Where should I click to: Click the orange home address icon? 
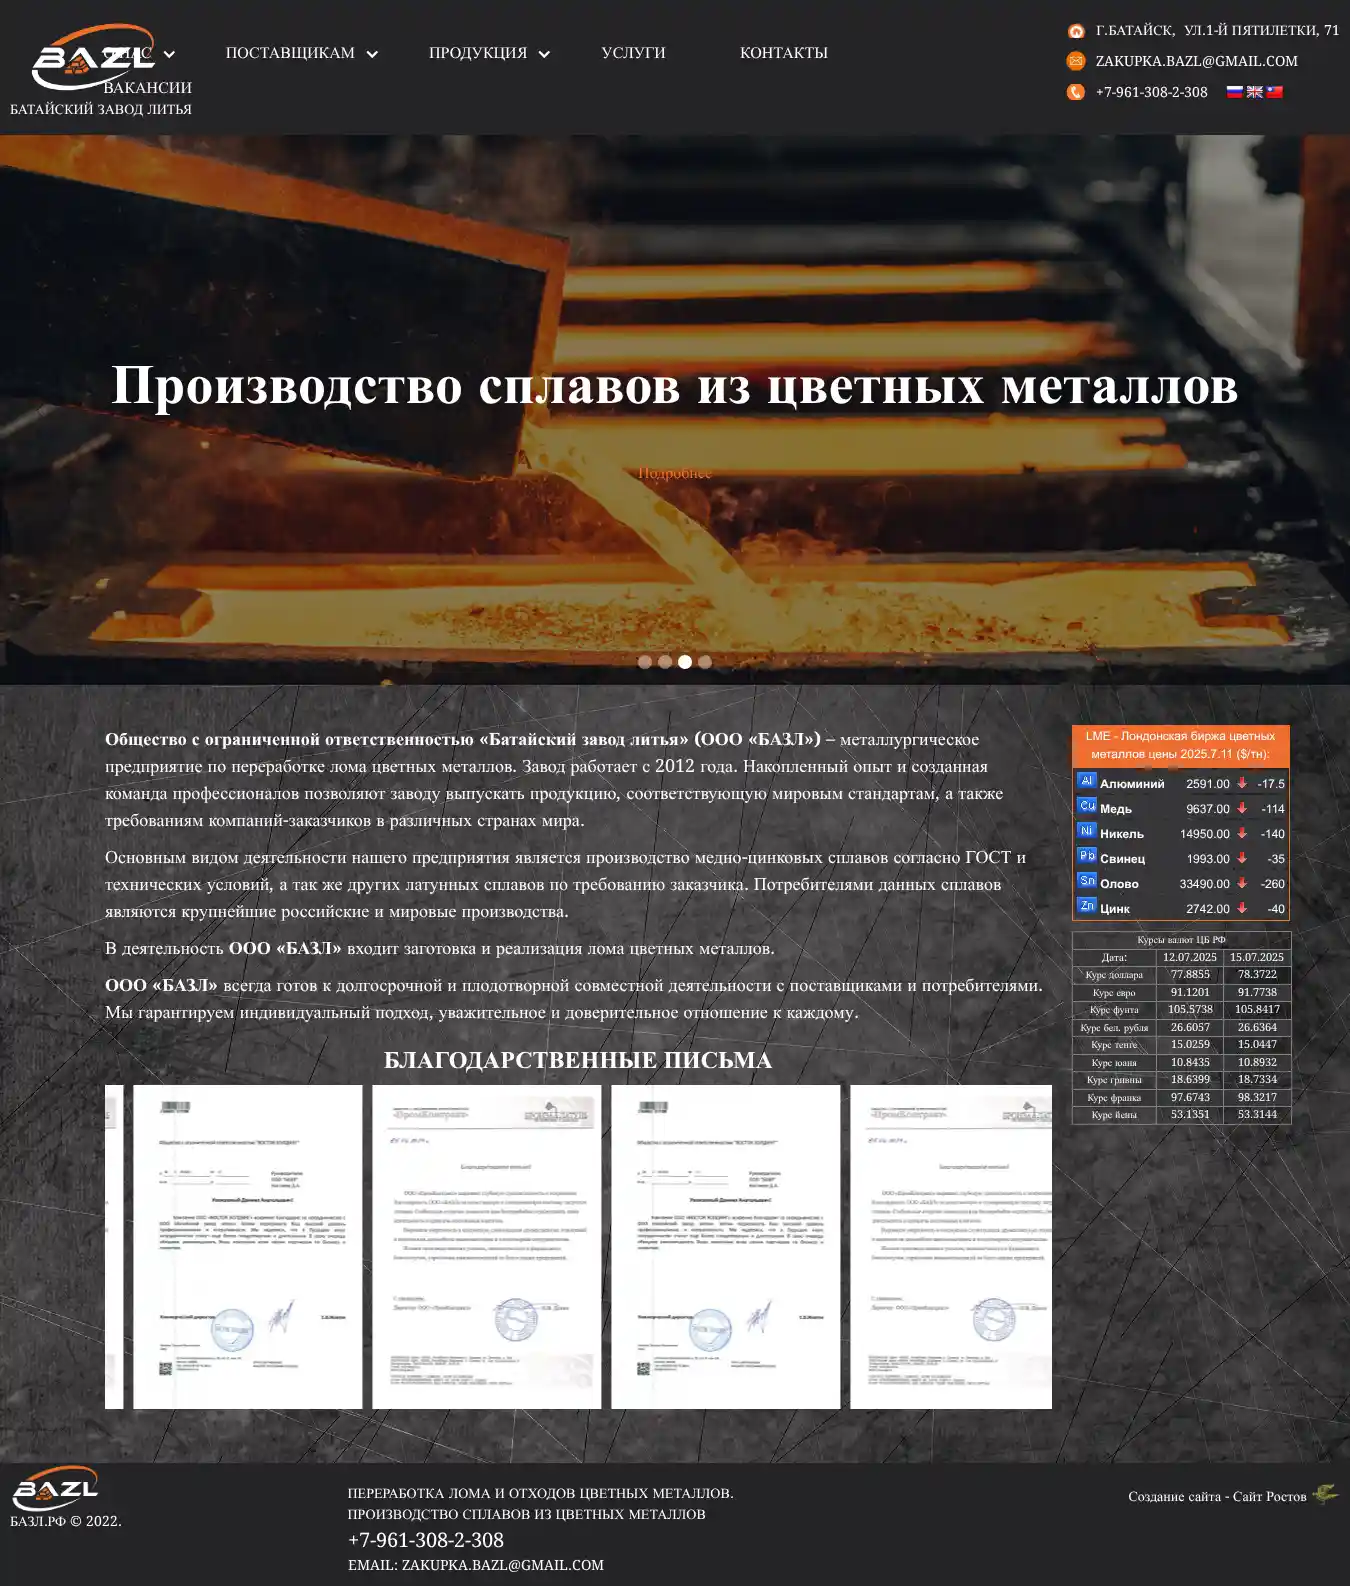(x=1075, y=31)
